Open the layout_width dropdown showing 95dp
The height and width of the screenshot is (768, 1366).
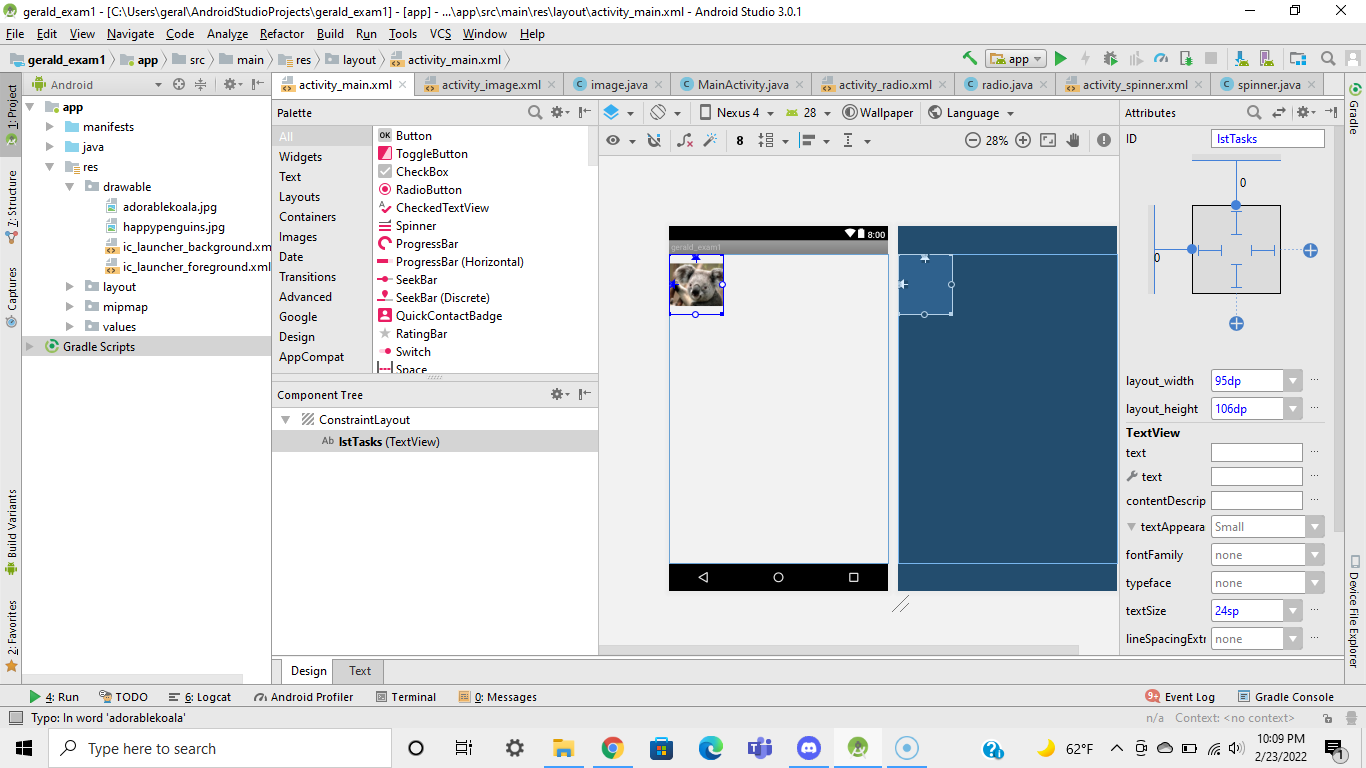coord(1293,380)
